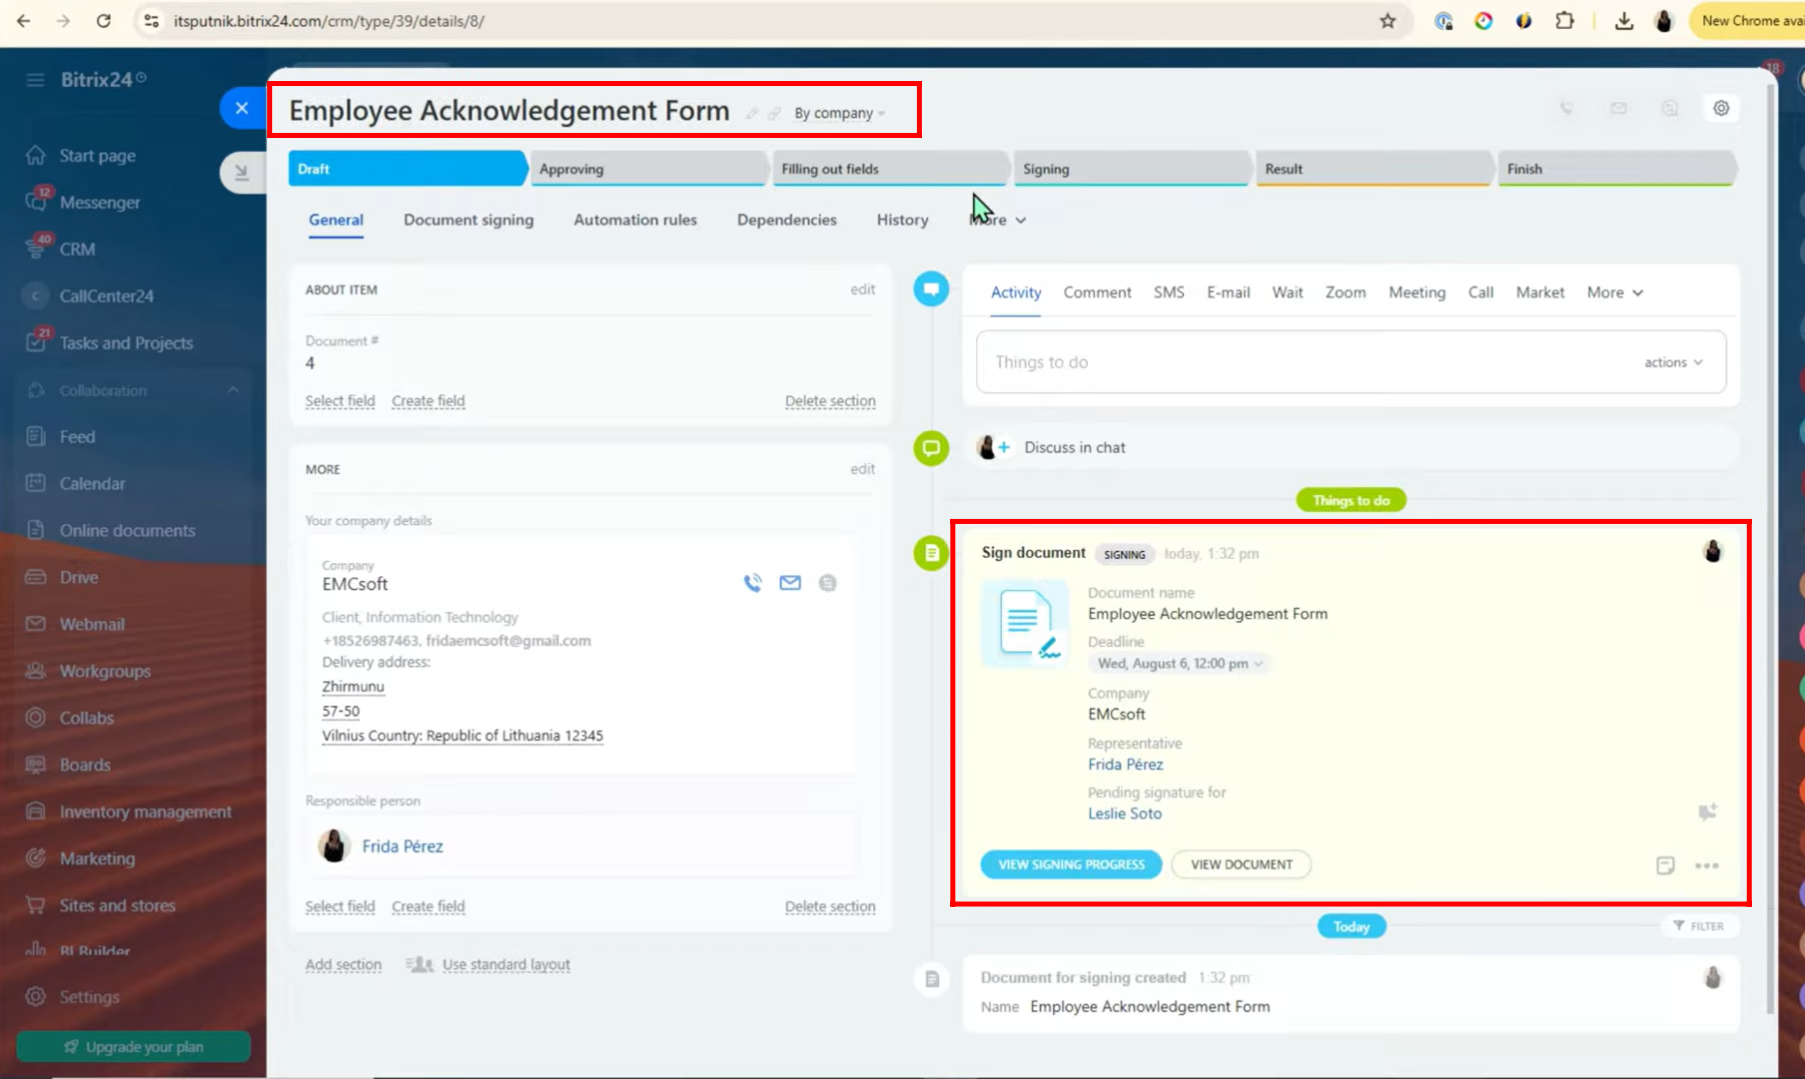The image size is (1805, 1079).
Task: Open Leslie Soto pending signer link
Action: 1125,813
